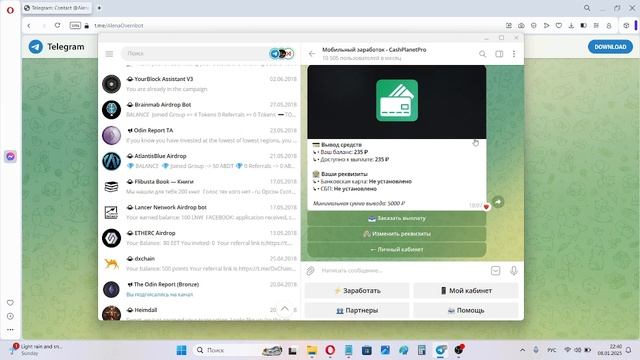Open the taskbar clock and date

point(609,350)
